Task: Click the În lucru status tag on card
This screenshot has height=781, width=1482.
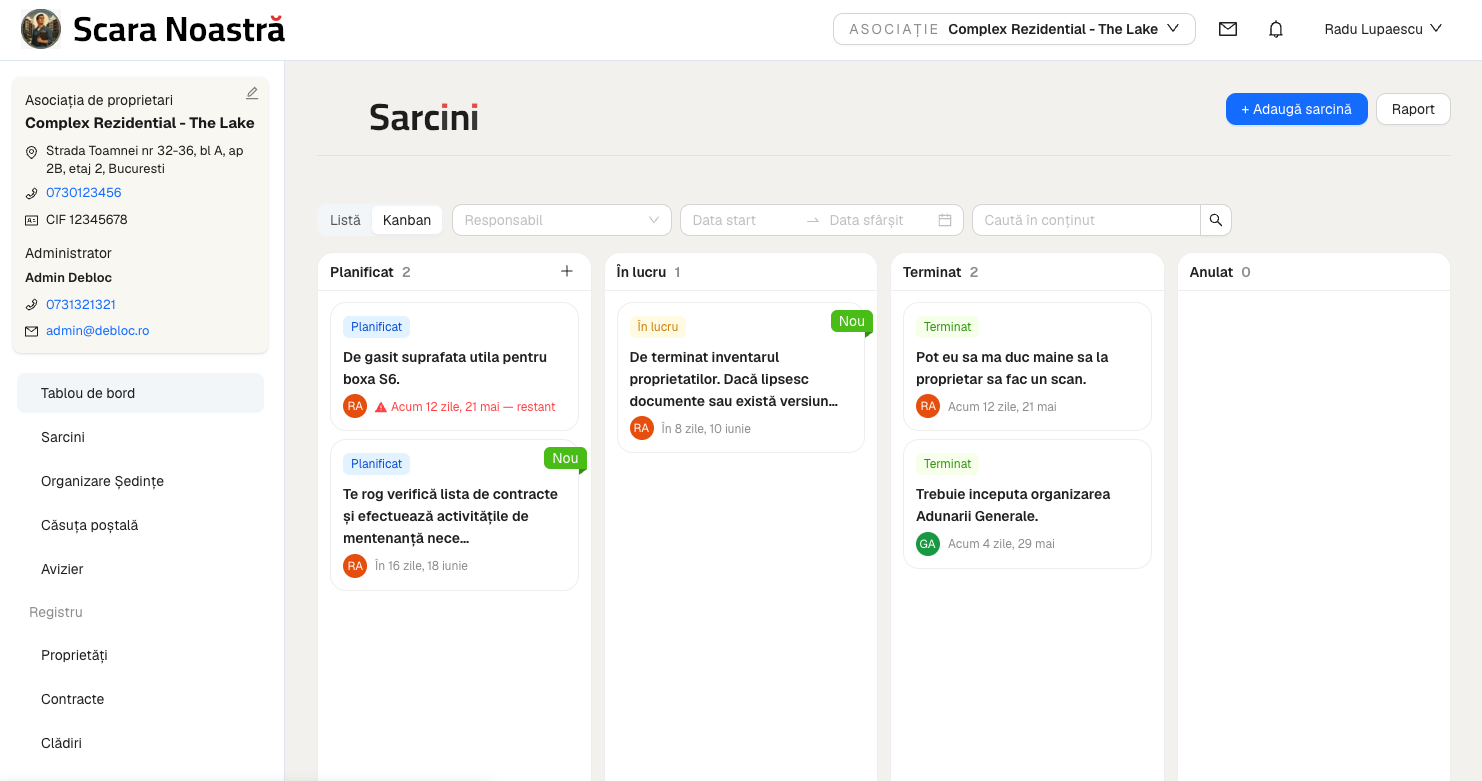Action: [658, 327]
